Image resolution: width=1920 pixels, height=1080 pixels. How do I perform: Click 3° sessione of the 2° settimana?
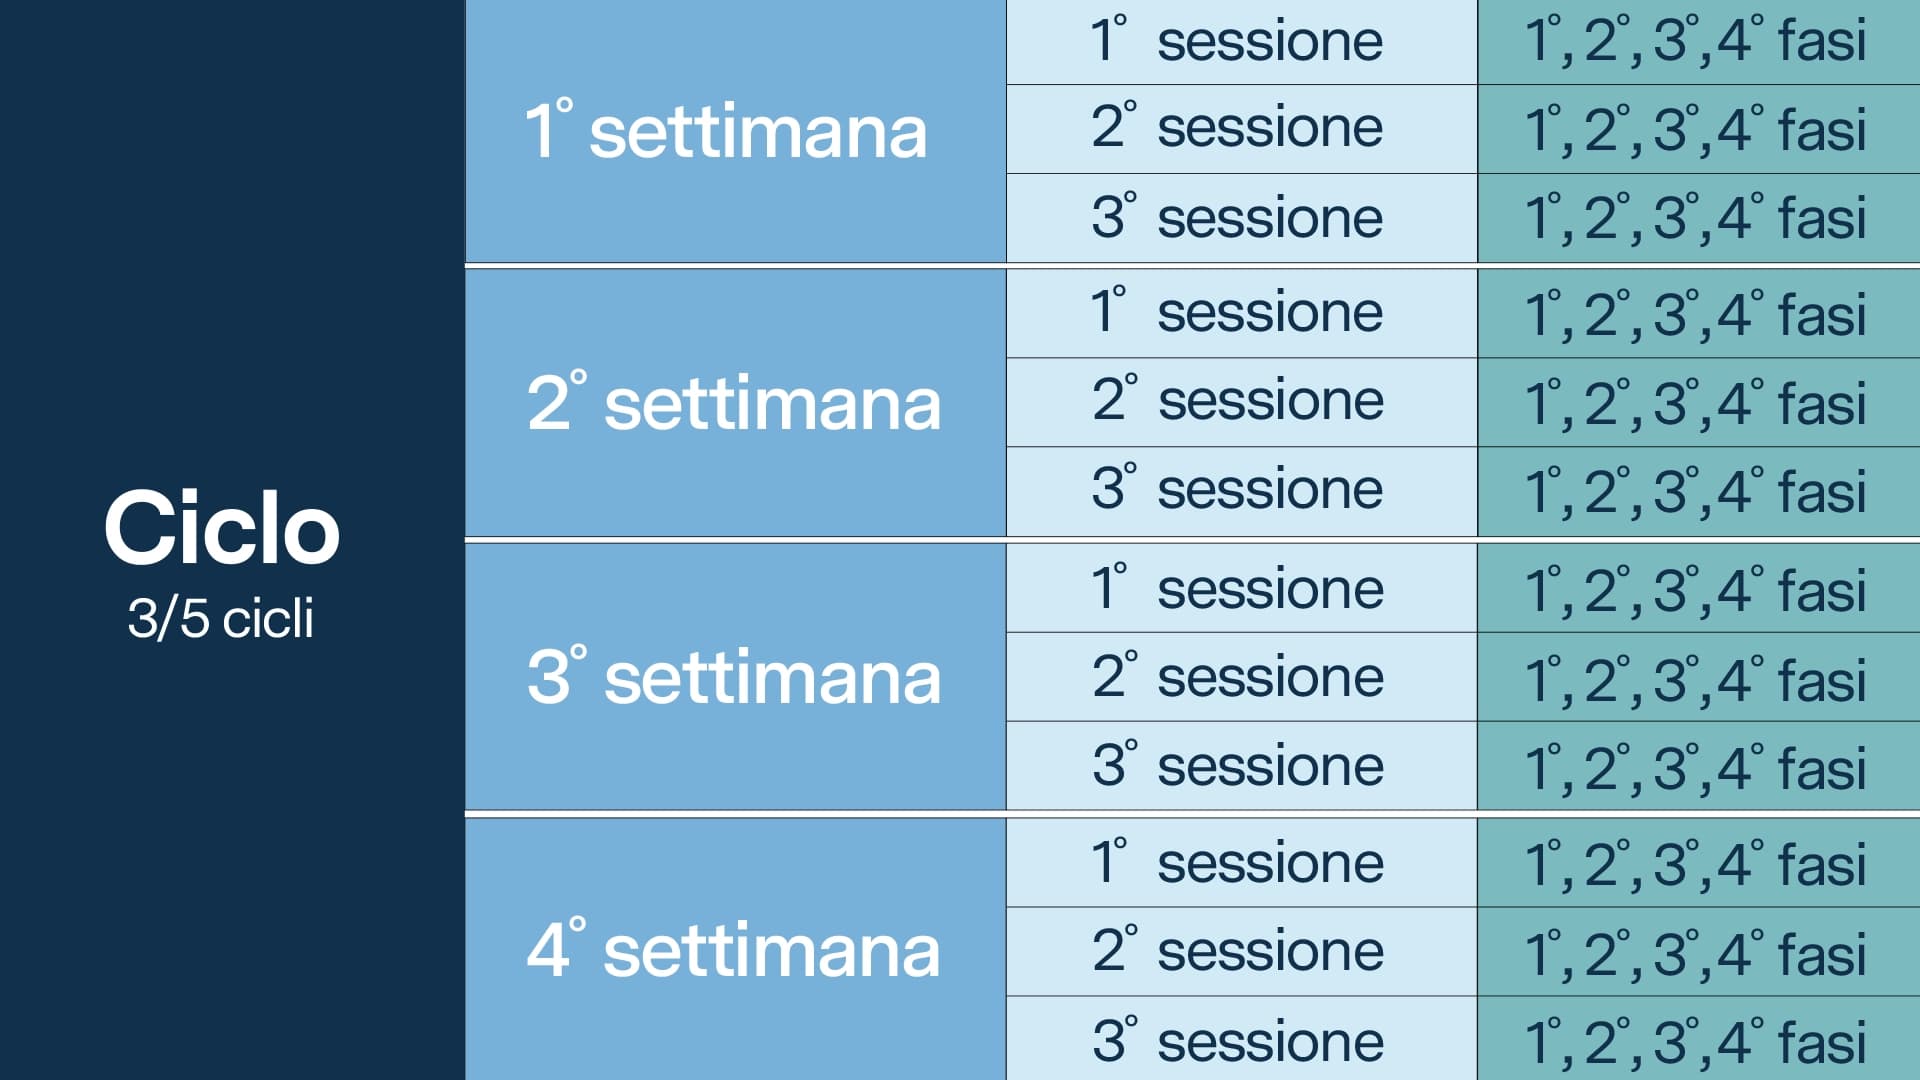[x=1240, y=490]
